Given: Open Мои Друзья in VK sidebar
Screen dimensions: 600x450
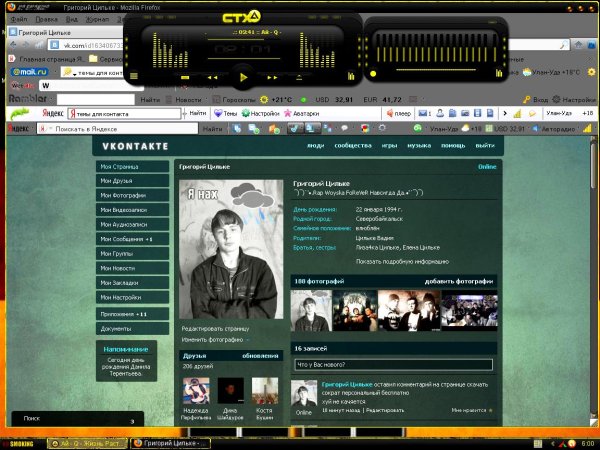Looking at the screenshot, I should [132, 181].
